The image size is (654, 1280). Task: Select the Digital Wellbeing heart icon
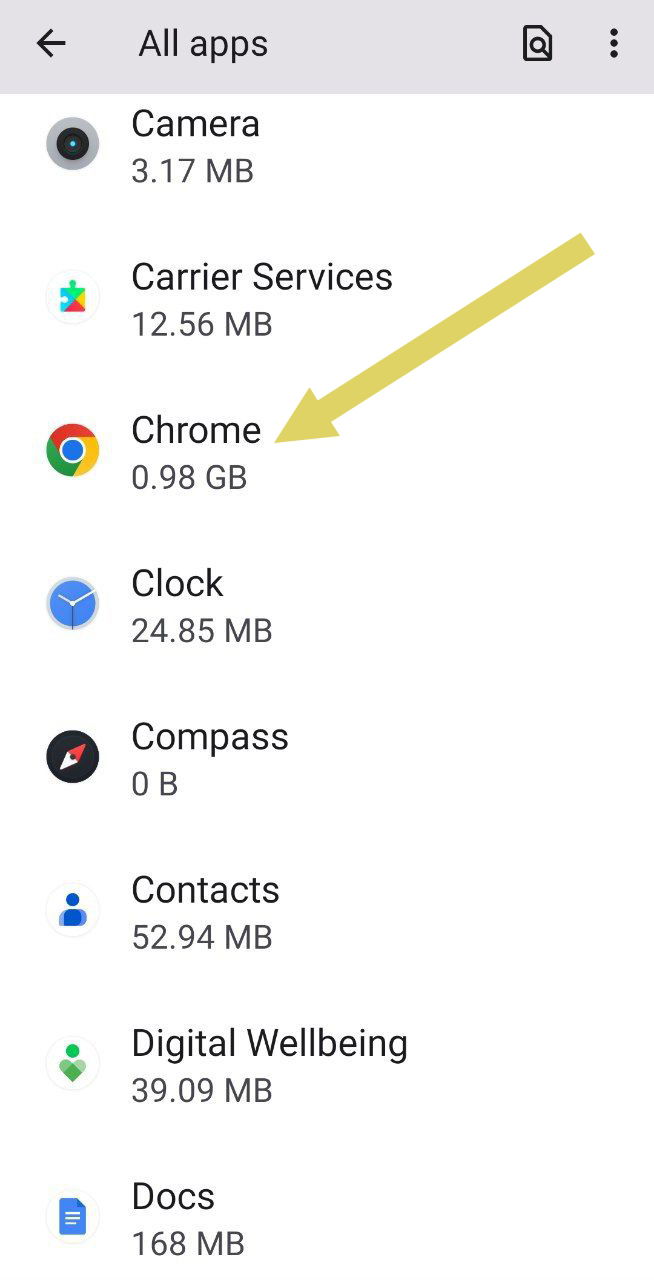[72, 1063]
